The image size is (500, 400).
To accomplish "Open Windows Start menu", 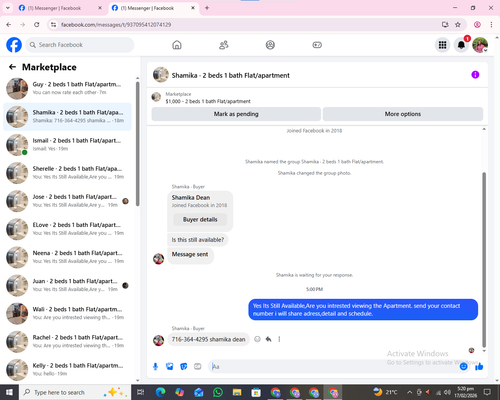I will (x=9, y=392).
